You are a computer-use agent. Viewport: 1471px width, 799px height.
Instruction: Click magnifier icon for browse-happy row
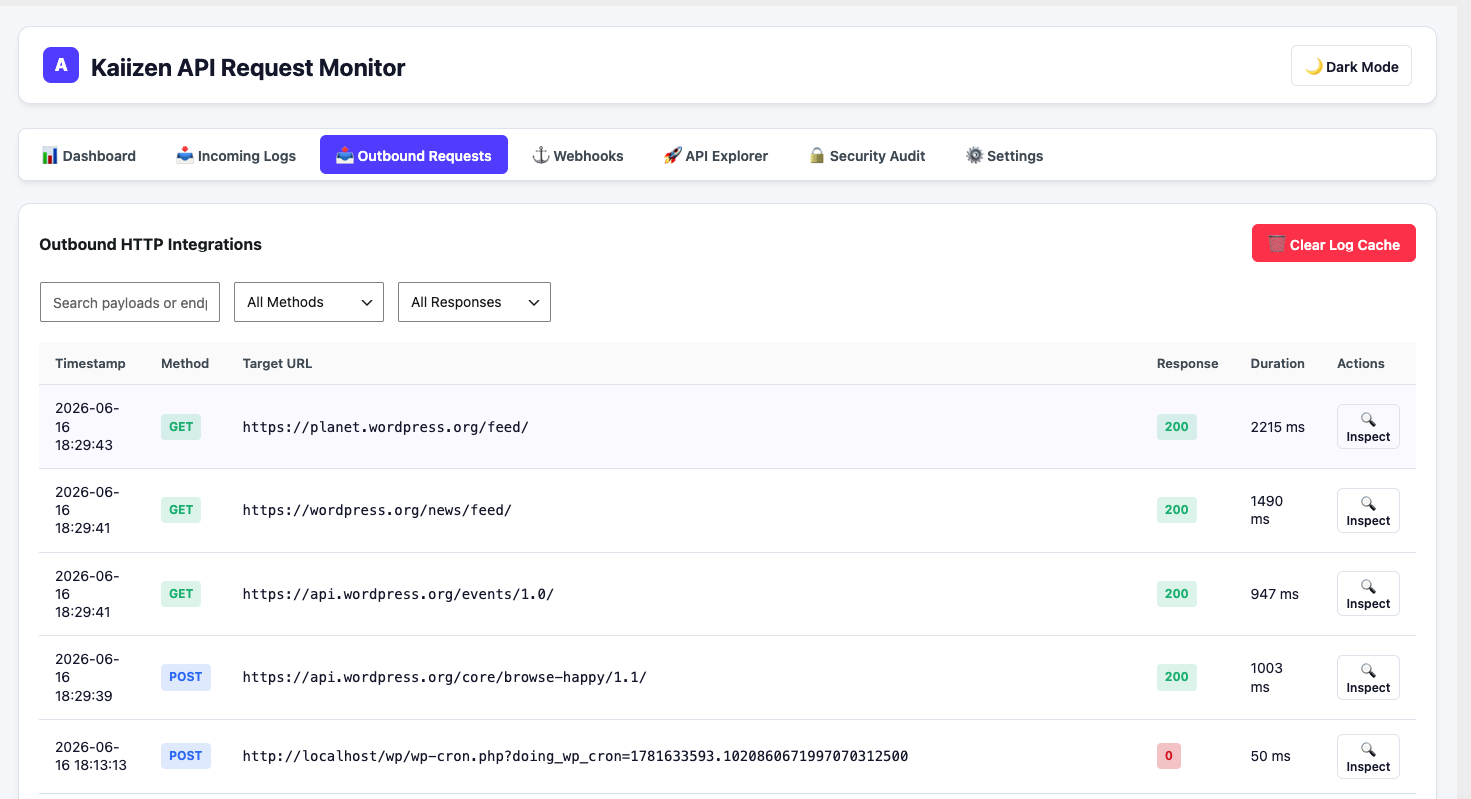click(1368, 670)
